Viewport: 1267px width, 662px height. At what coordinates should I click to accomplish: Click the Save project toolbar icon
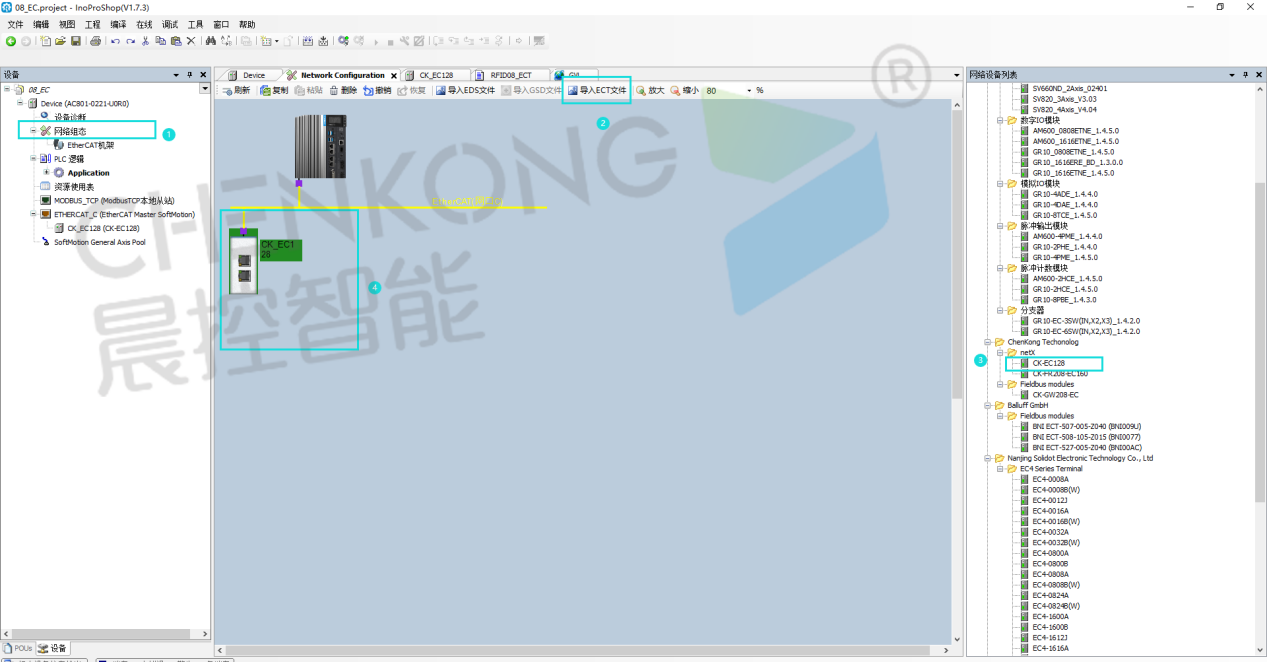[x=75, y=41]
